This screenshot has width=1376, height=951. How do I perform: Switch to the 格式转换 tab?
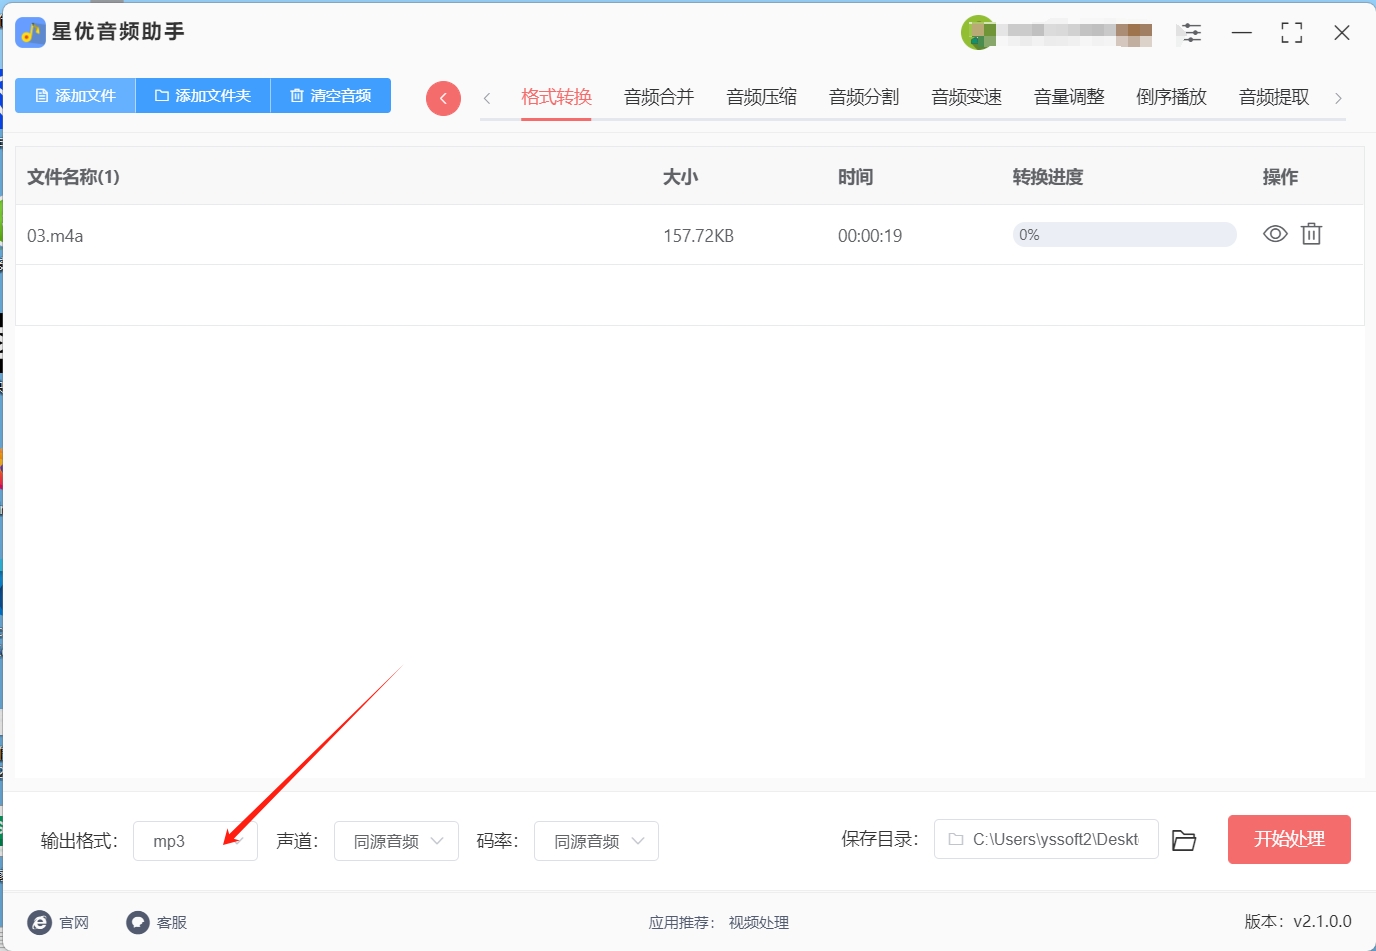(x=556, y=97)
